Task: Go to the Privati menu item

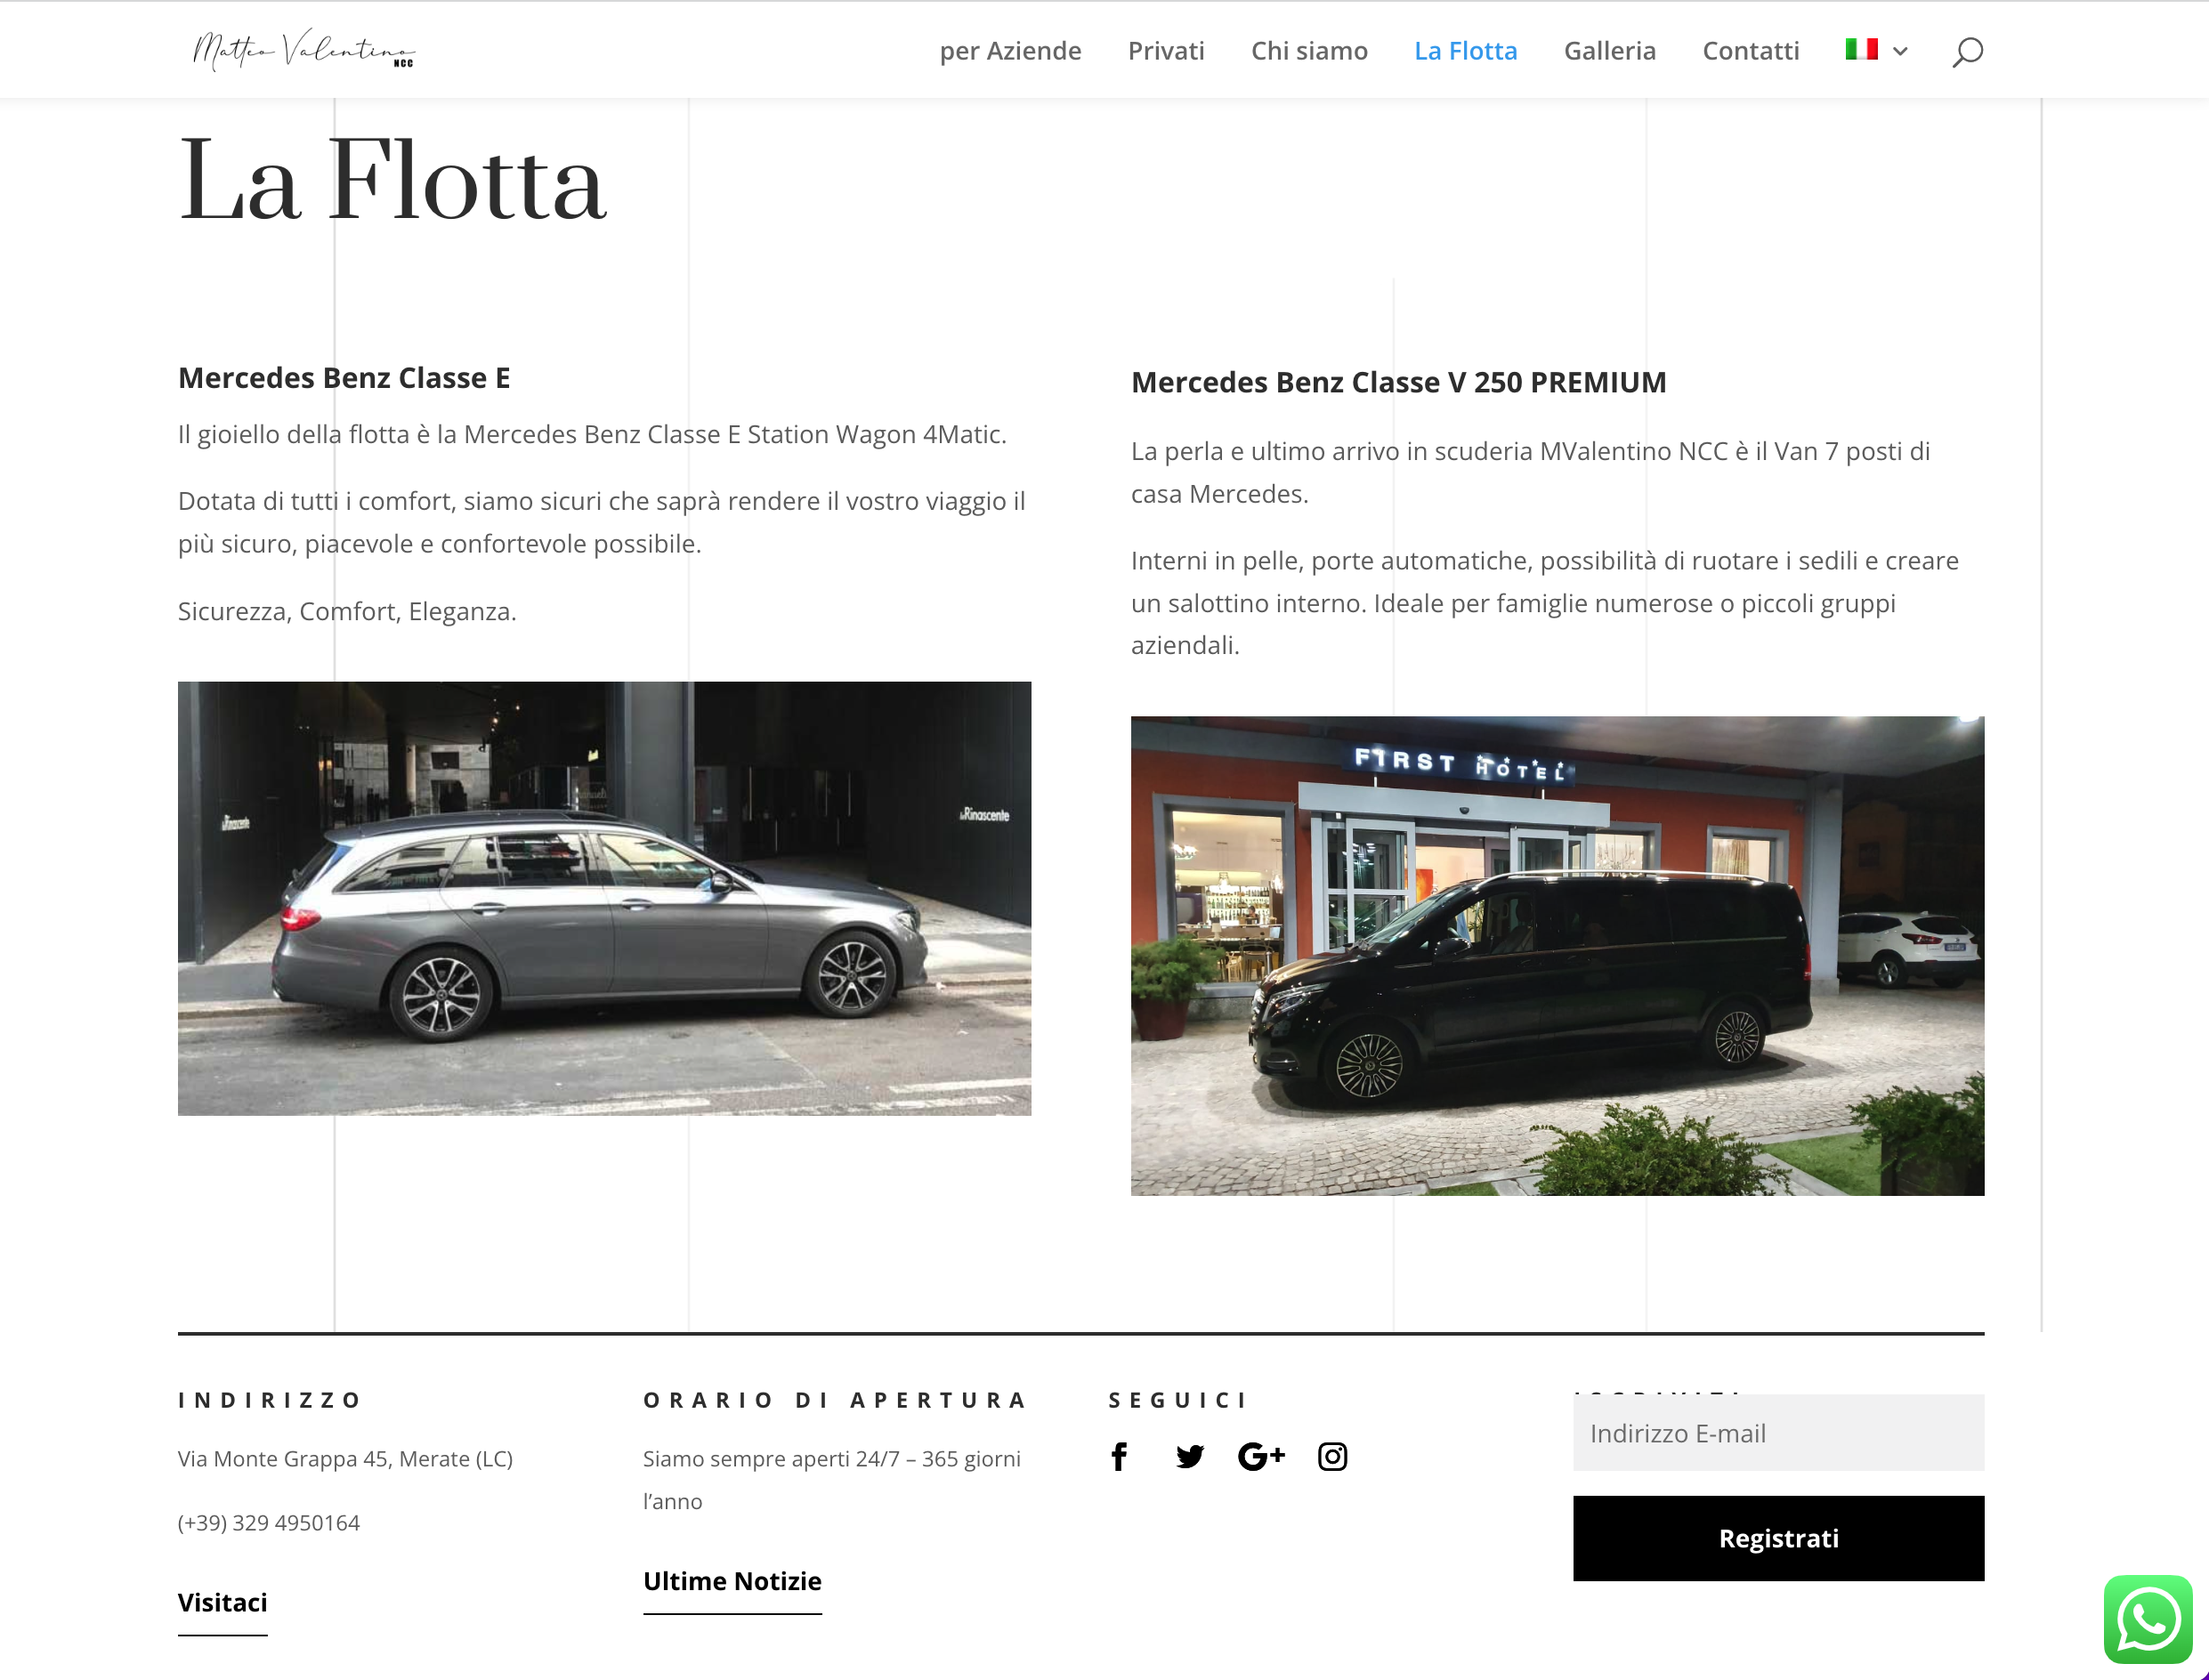Action: coord(1166,51)
